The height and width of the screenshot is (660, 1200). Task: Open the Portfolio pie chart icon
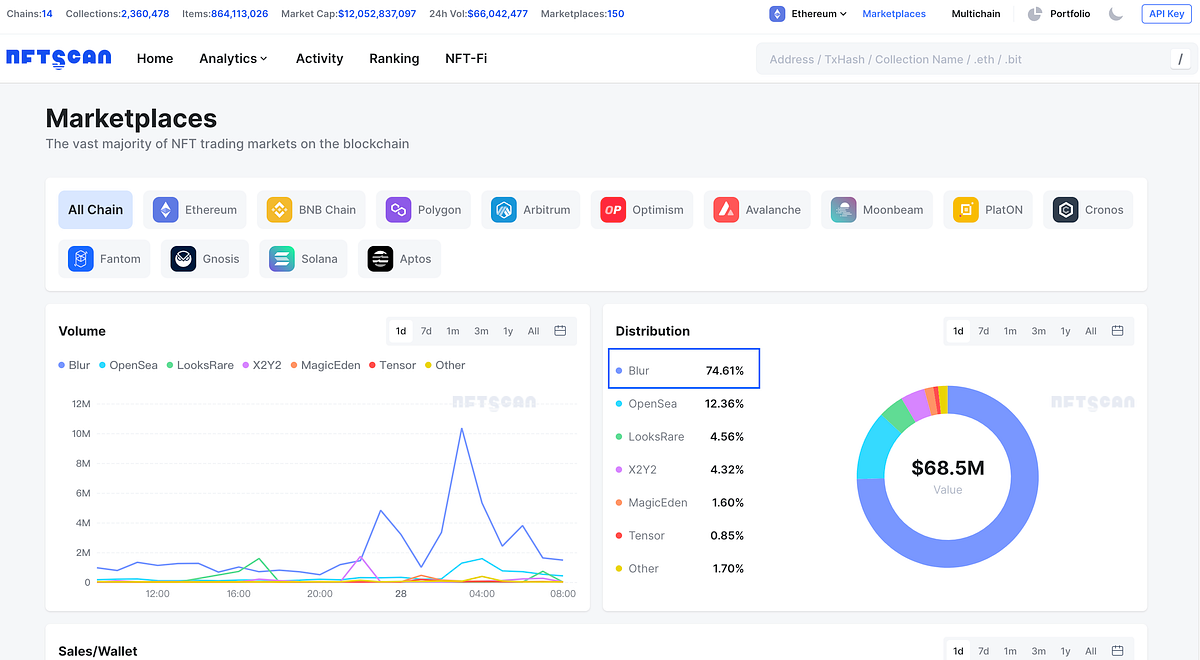coord(1034,14)
